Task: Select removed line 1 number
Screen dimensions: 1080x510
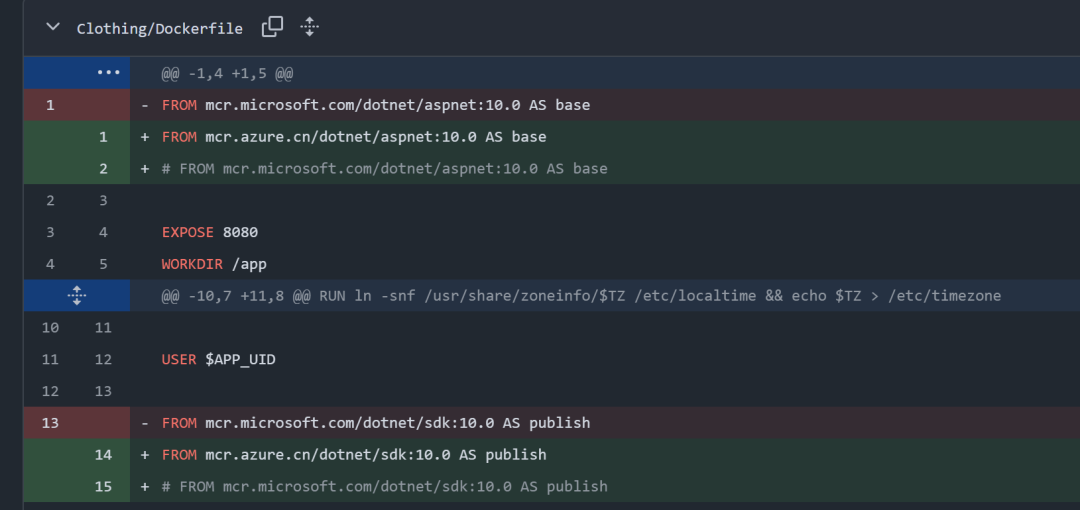Action: 50,105
